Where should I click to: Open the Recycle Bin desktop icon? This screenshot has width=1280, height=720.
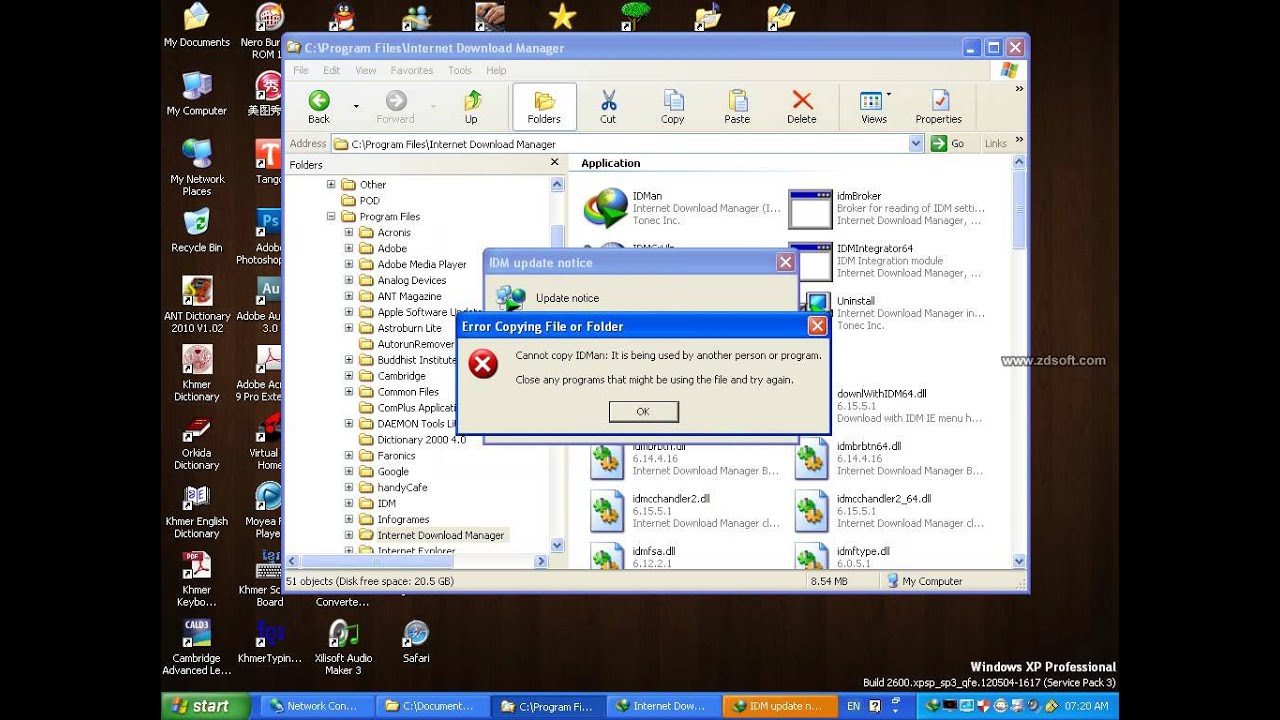point(197,231)
